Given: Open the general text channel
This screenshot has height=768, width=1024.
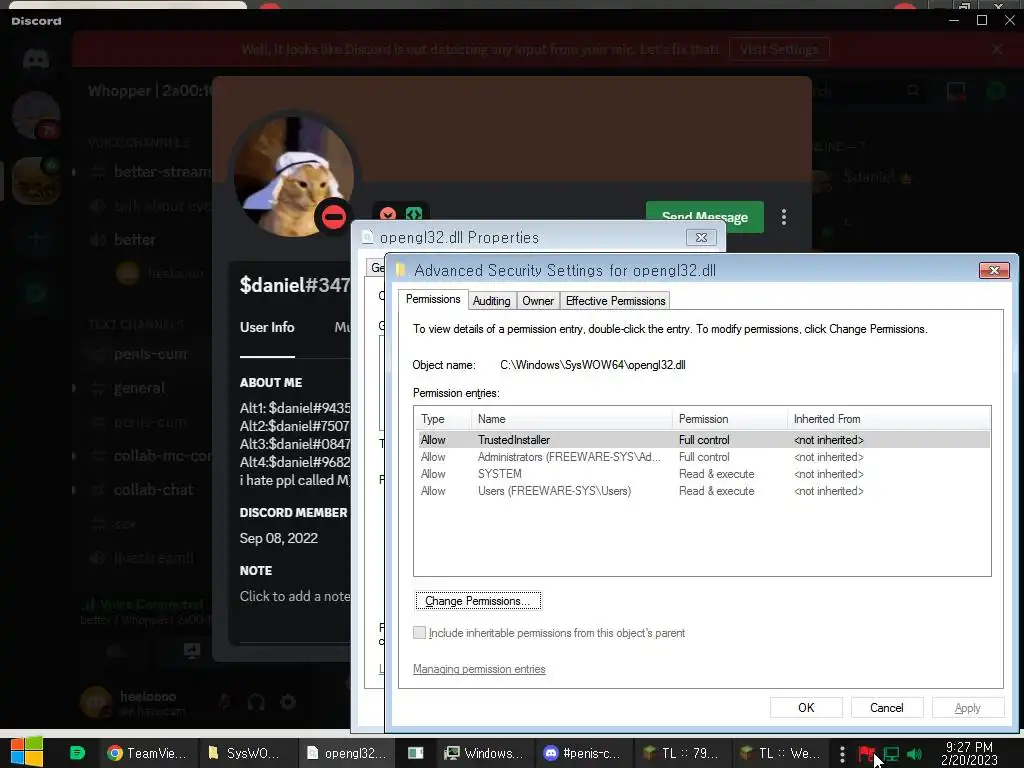Looking at the screenshot, I should point(139,388).
